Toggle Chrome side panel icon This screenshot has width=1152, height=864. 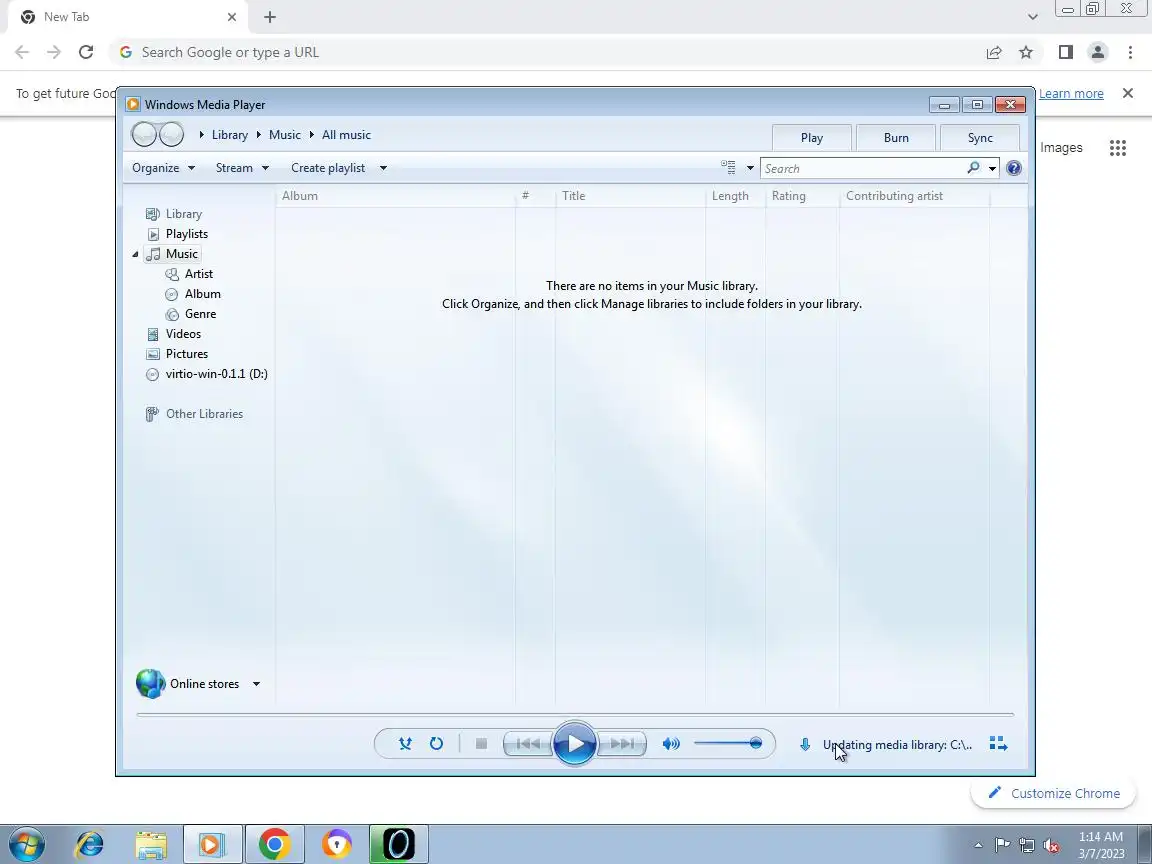pos(1065,52)
